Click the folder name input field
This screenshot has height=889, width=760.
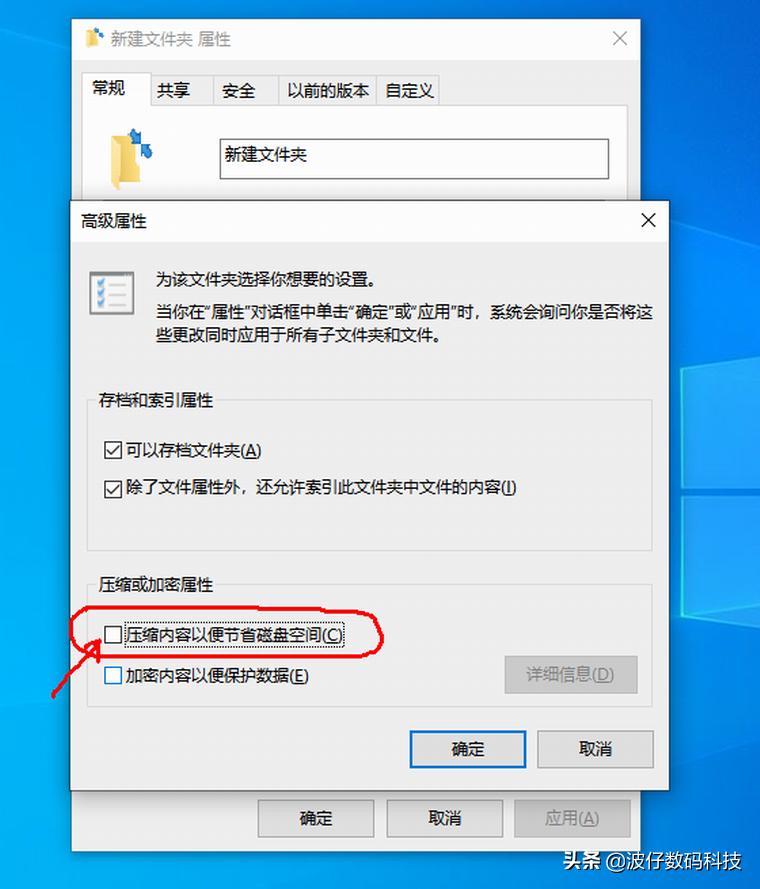pos(414,159)
